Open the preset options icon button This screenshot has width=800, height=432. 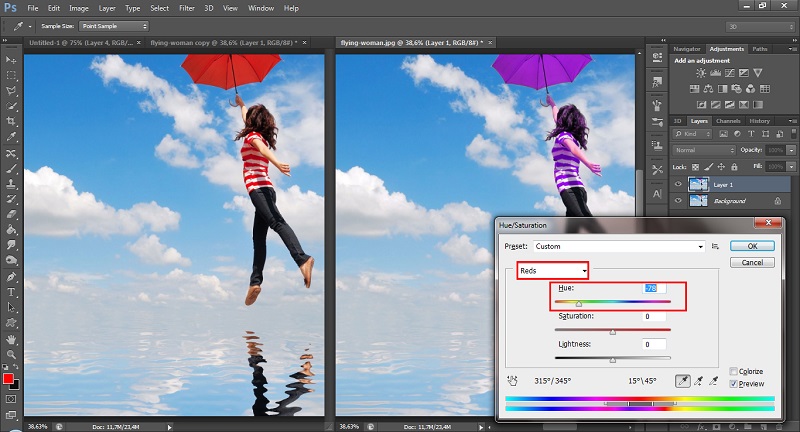pos(715,246)
